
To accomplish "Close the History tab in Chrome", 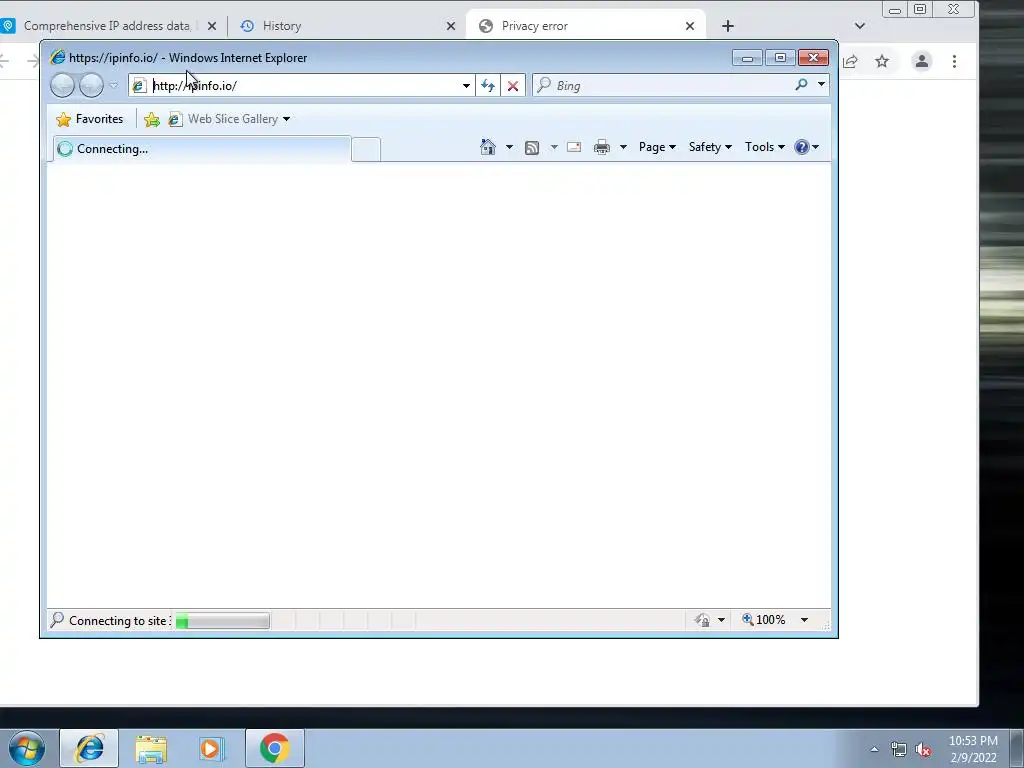I will 451,26.
